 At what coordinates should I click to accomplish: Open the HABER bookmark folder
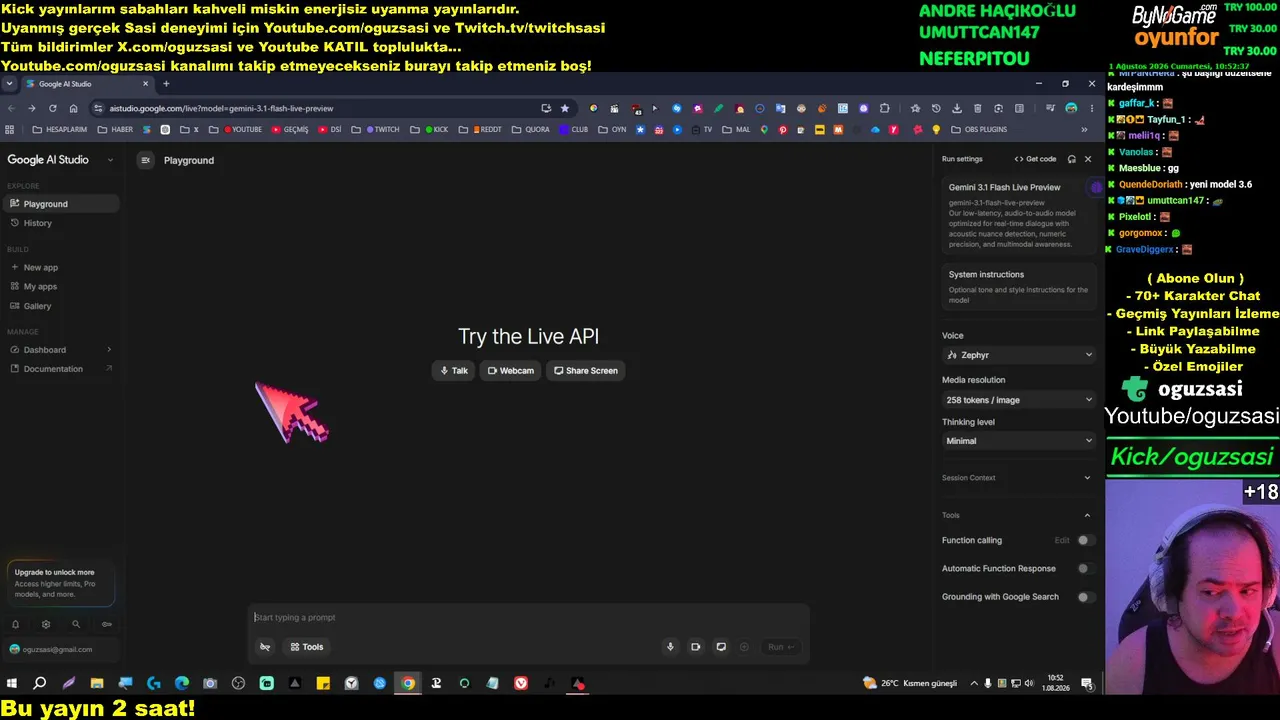pyautogui.click(x=115, y=130)
